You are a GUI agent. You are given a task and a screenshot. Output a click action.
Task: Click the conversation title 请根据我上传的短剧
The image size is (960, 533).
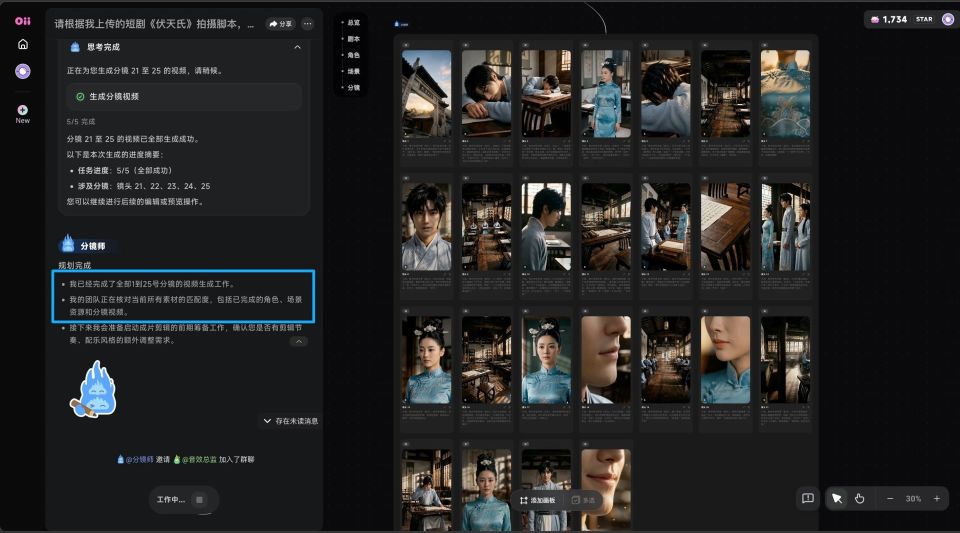coord(154,24)
